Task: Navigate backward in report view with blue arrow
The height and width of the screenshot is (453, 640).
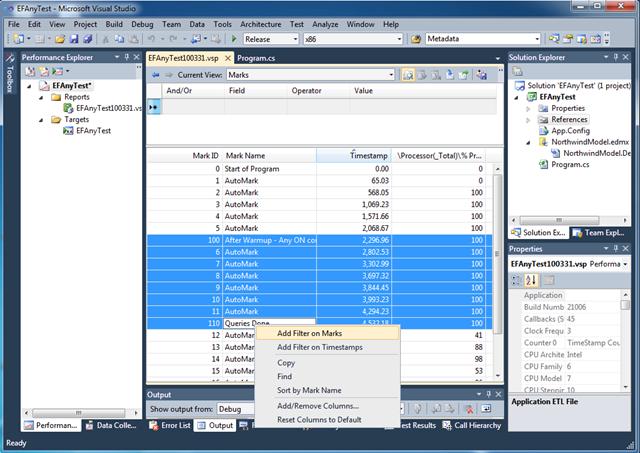Action: 156,75
